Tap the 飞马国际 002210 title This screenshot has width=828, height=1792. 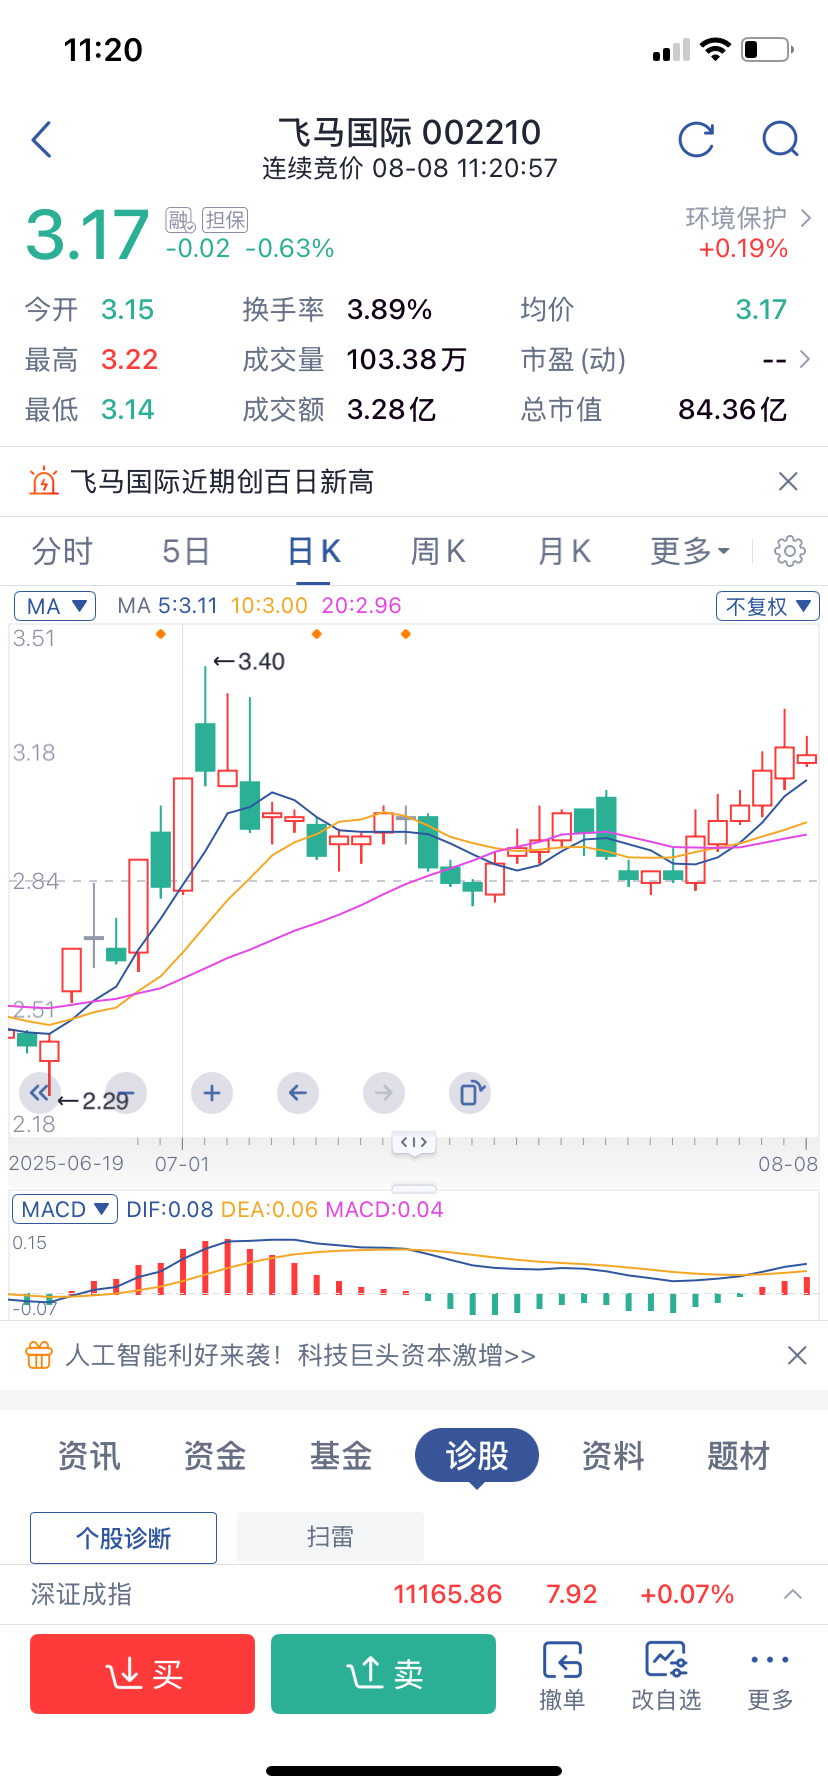pos(409,132)
